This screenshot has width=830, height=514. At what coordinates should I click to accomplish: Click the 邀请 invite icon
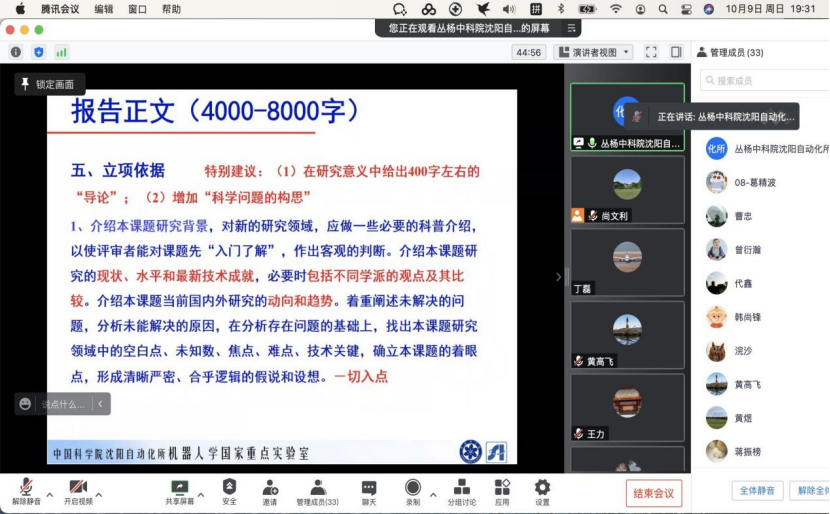270,491
